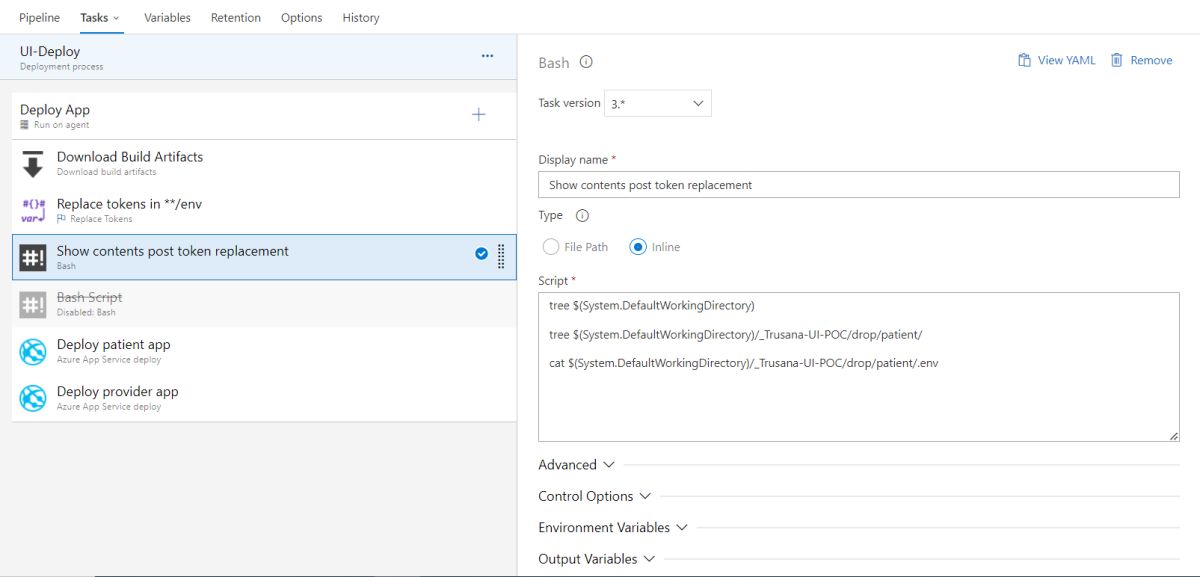Click the Download Build Artifacts arrow icon
Screen dimensions: 1200x577
(33, 163)
